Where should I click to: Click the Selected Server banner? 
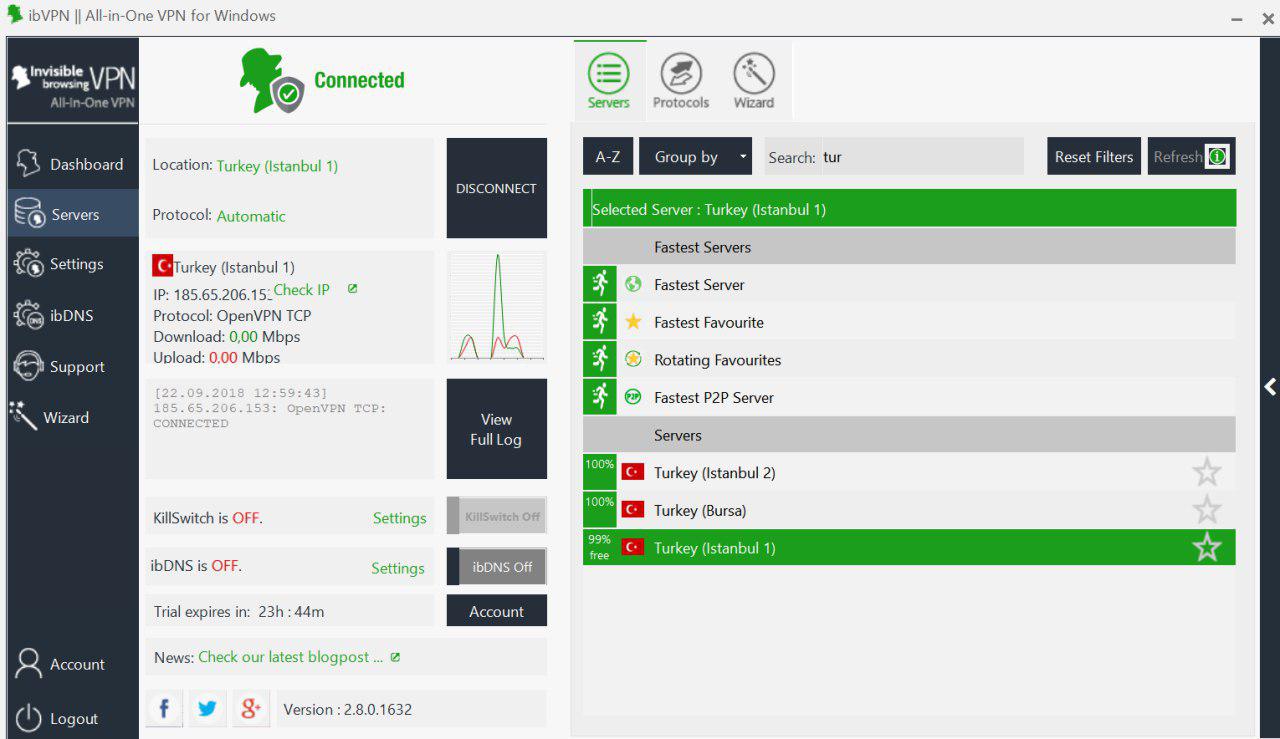click(x=909, y=209)
